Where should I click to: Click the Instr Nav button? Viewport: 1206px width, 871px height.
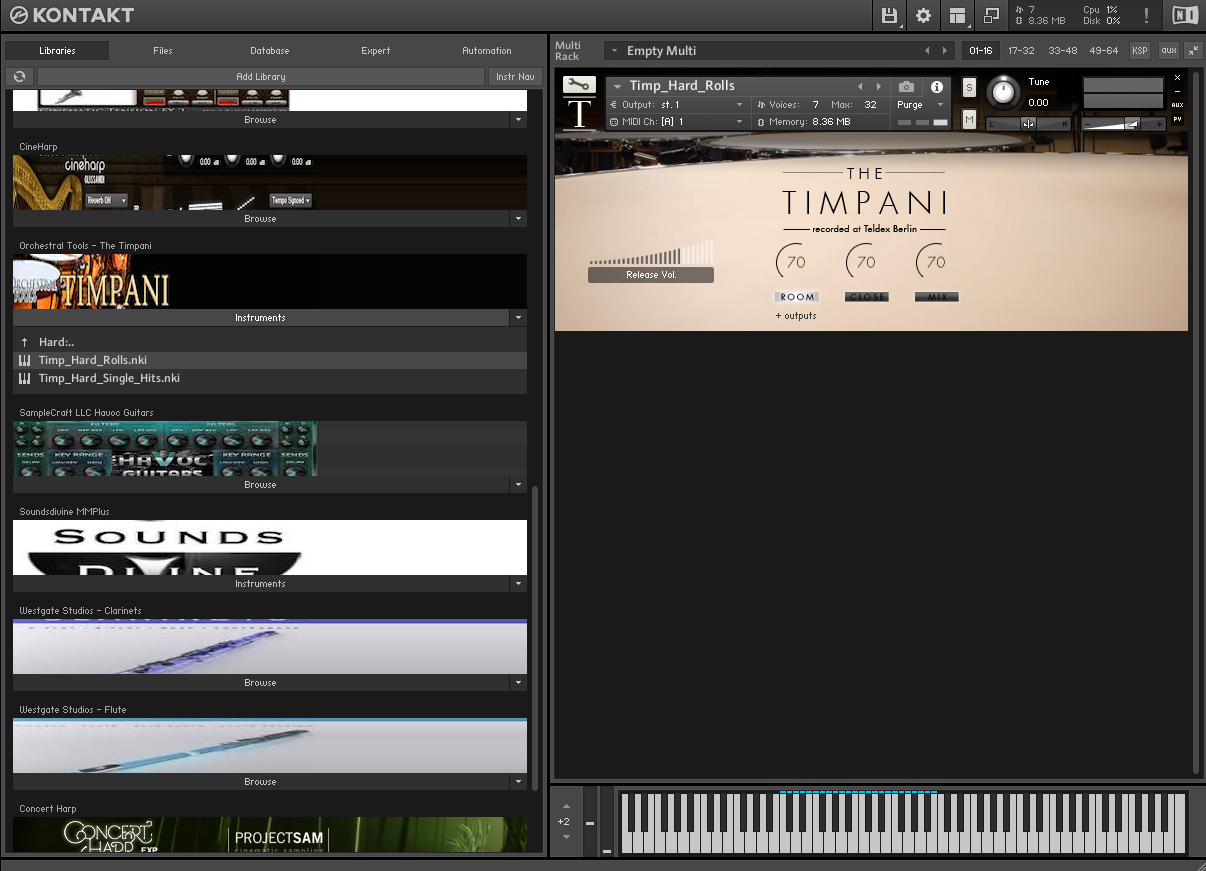(x=514, y=76)
